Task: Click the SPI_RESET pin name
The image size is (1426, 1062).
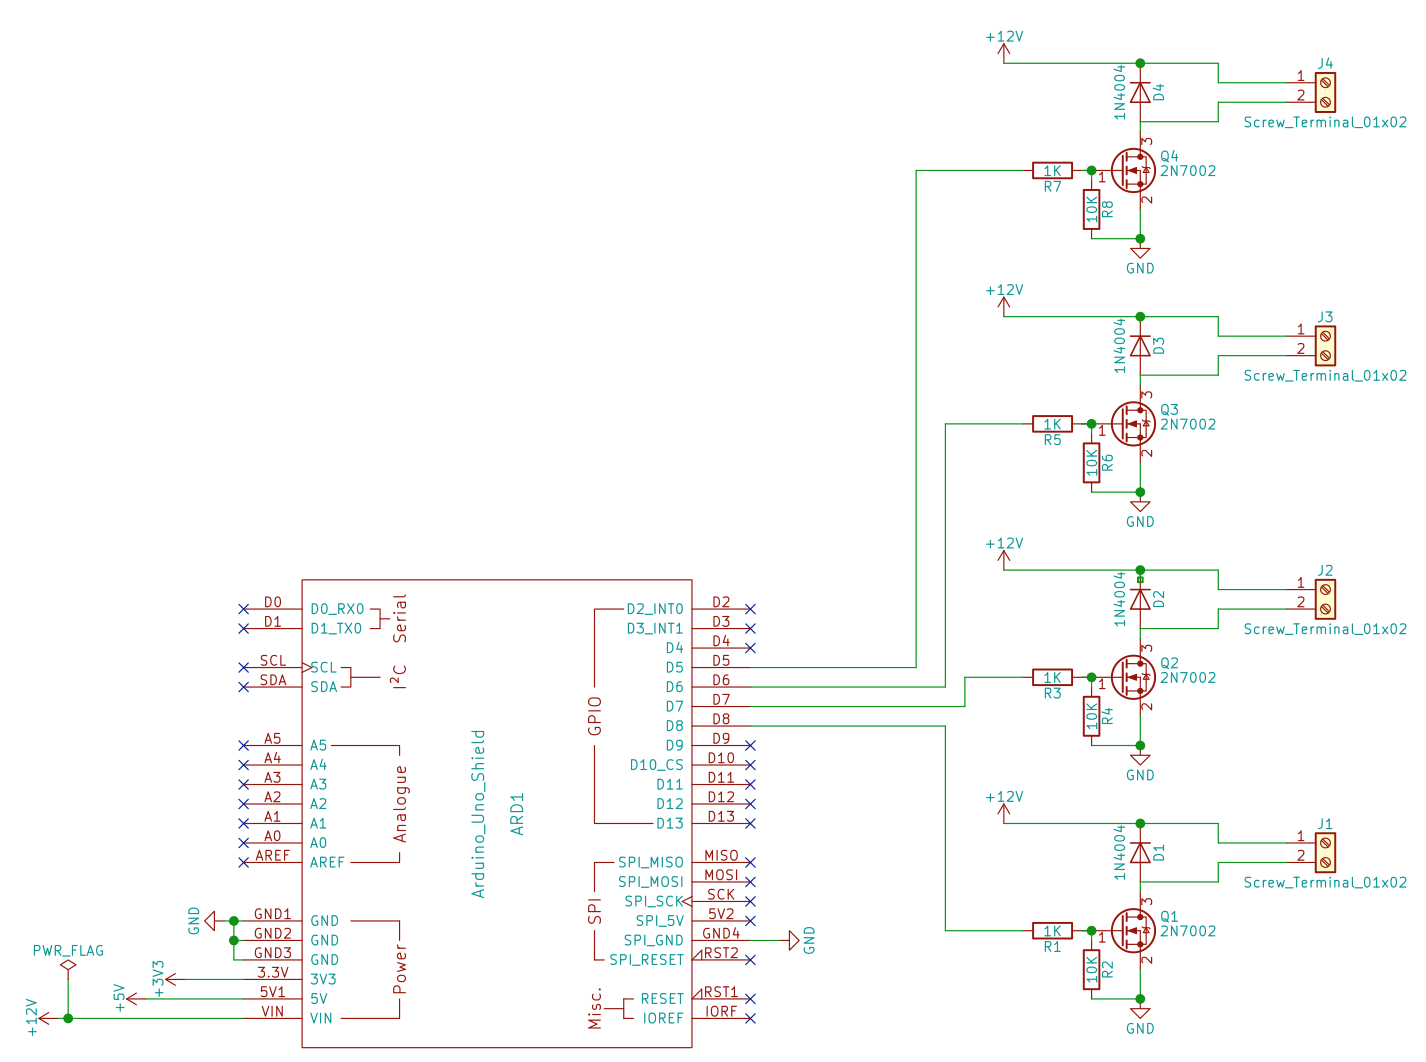Action: click(647, 960)
